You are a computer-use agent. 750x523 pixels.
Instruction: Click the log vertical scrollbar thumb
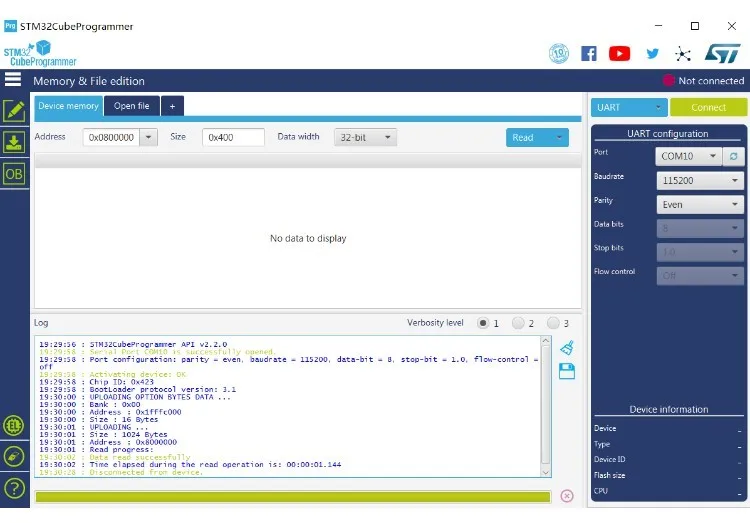tap(545, 404)
